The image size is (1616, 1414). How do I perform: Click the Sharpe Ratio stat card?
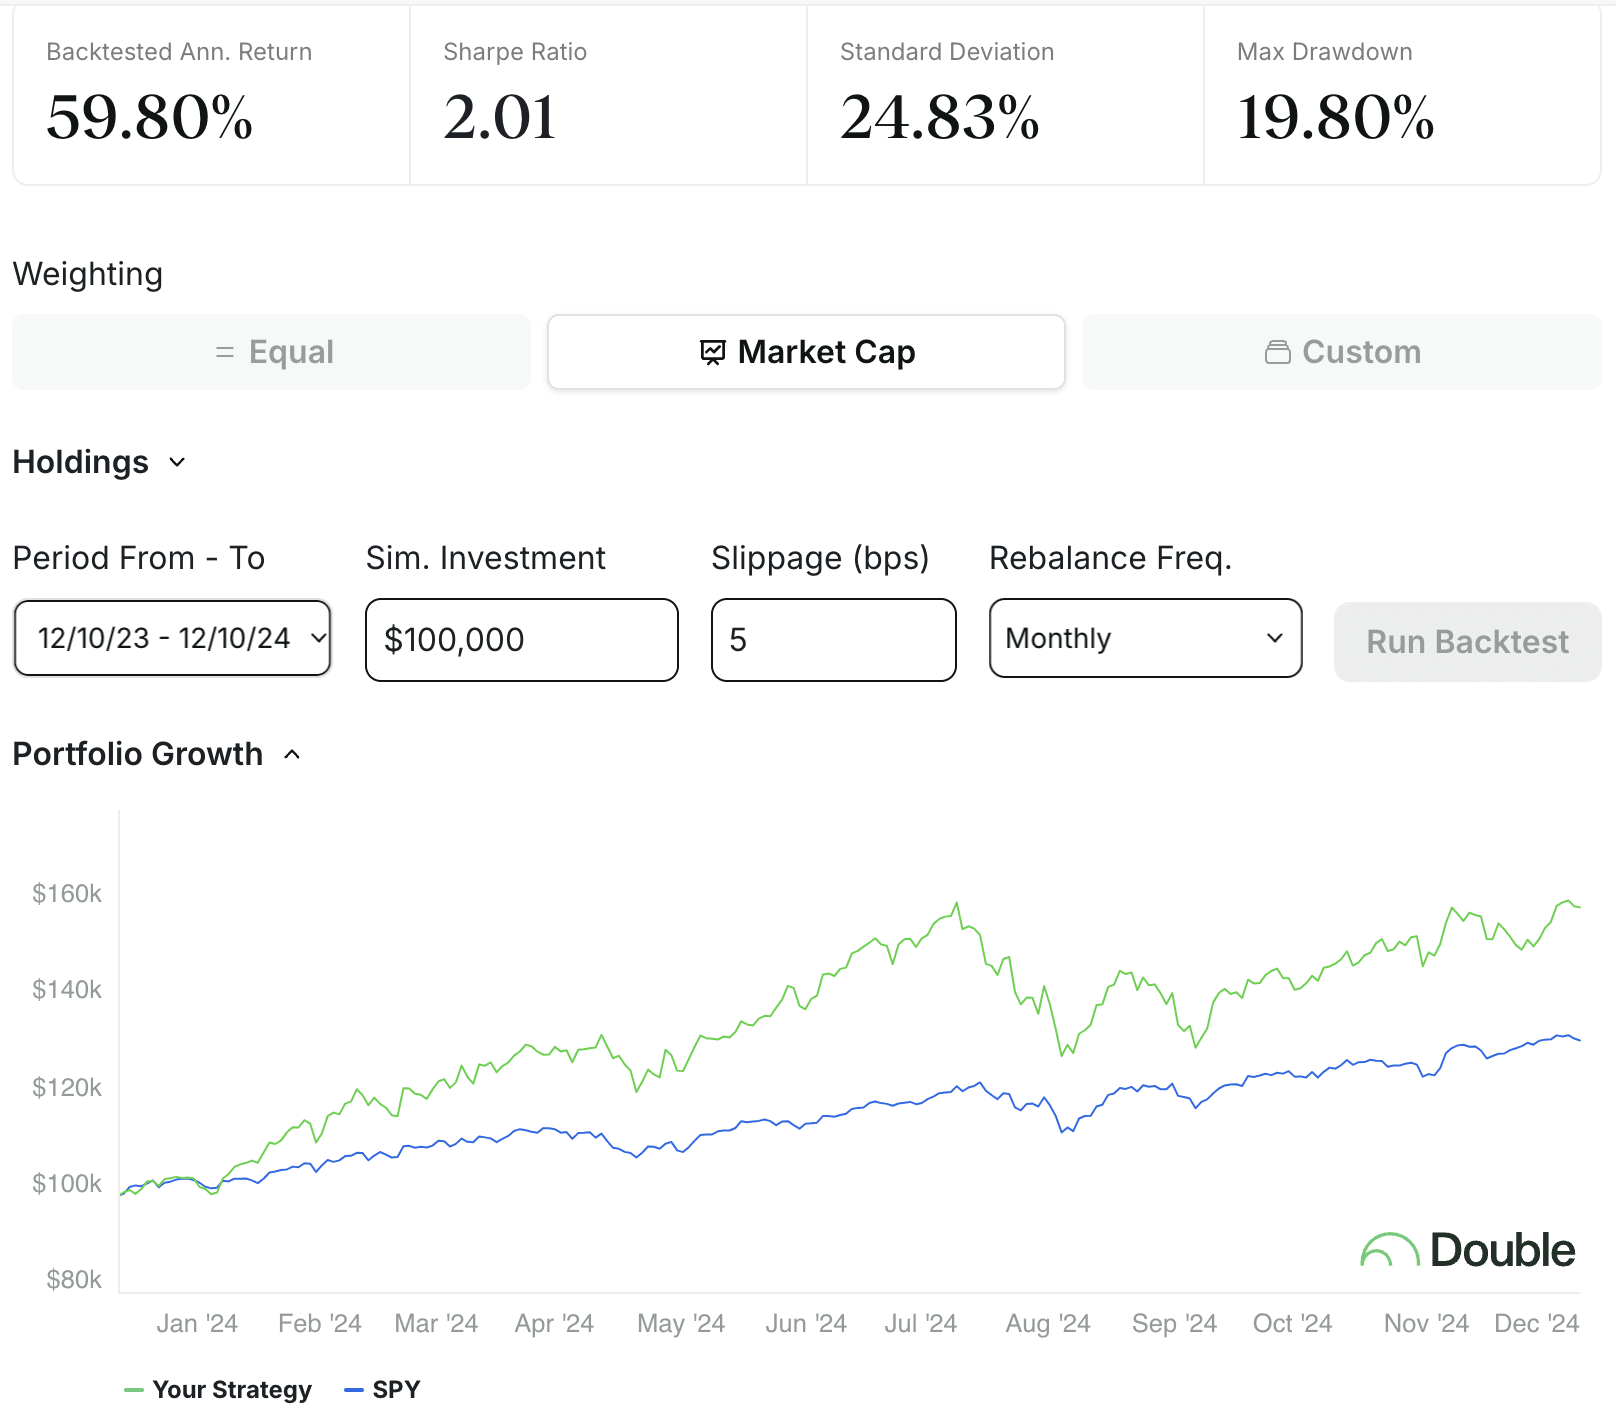(x=608, y=96)
